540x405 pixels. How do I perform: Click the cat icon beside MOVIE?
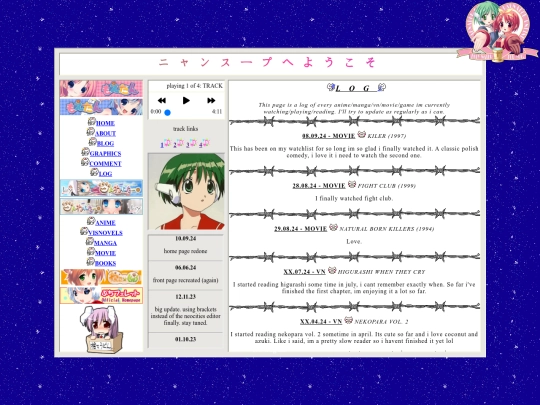(x=91, y=251)
